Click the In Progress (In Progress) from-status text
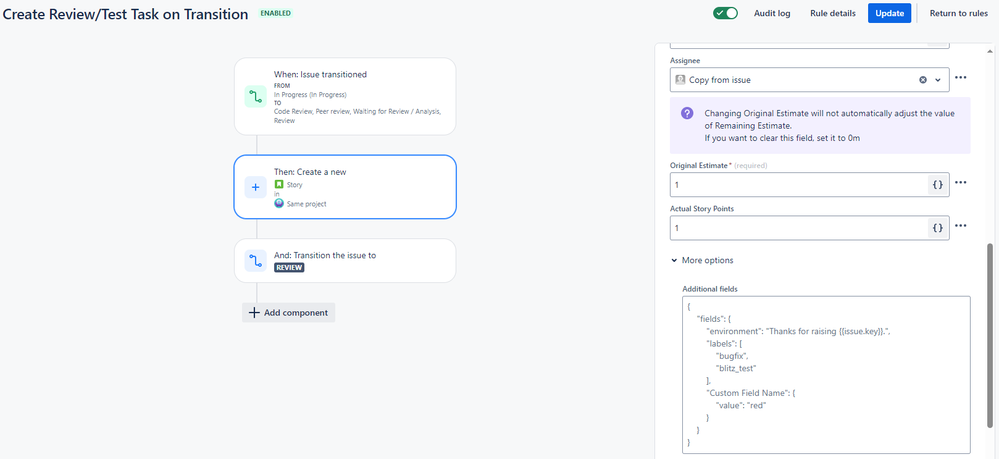 point(310,94)
